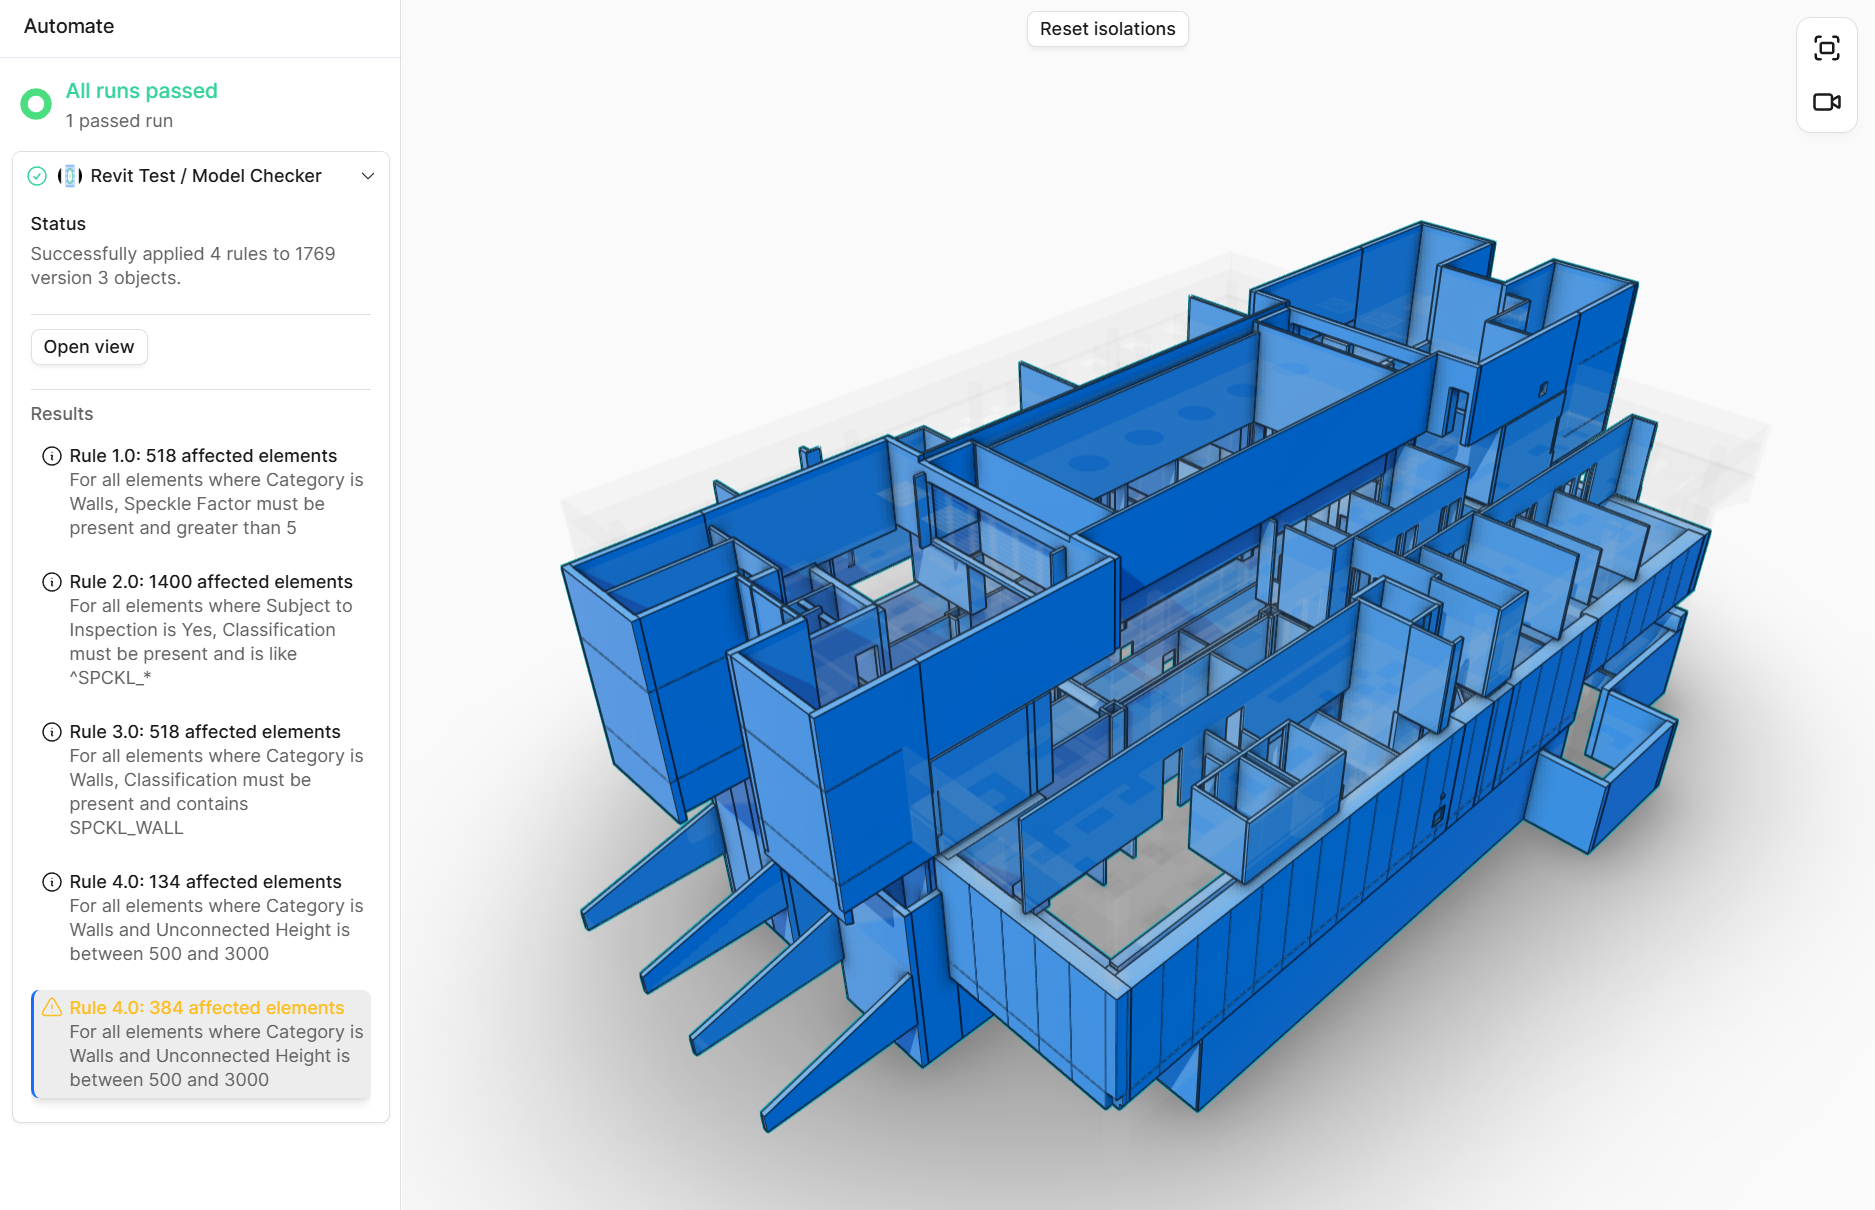Click the info icon for Rule 3.0

tap(52, 732)
